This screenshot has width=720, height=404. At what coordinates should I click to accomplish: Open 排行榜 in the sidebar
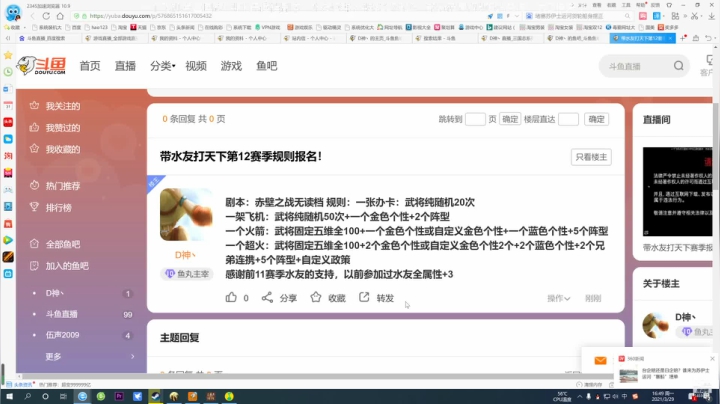[x=51, y=208]
